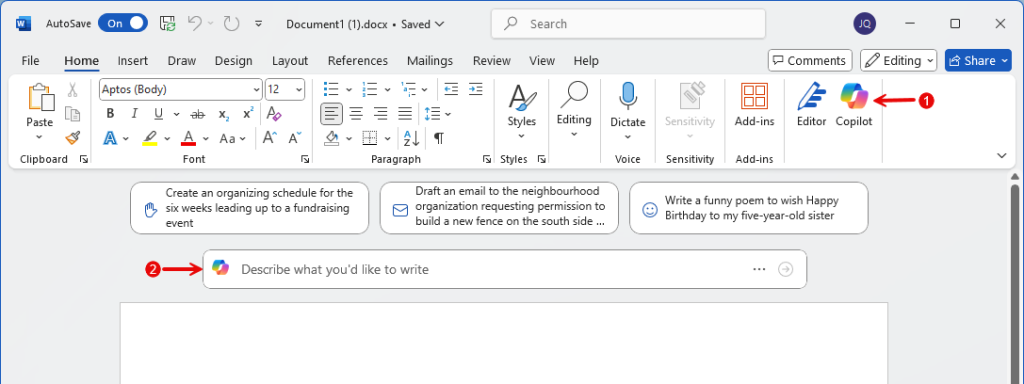
Task: Open Change Case Aa dropdown
Action: (x=232, y=138)
